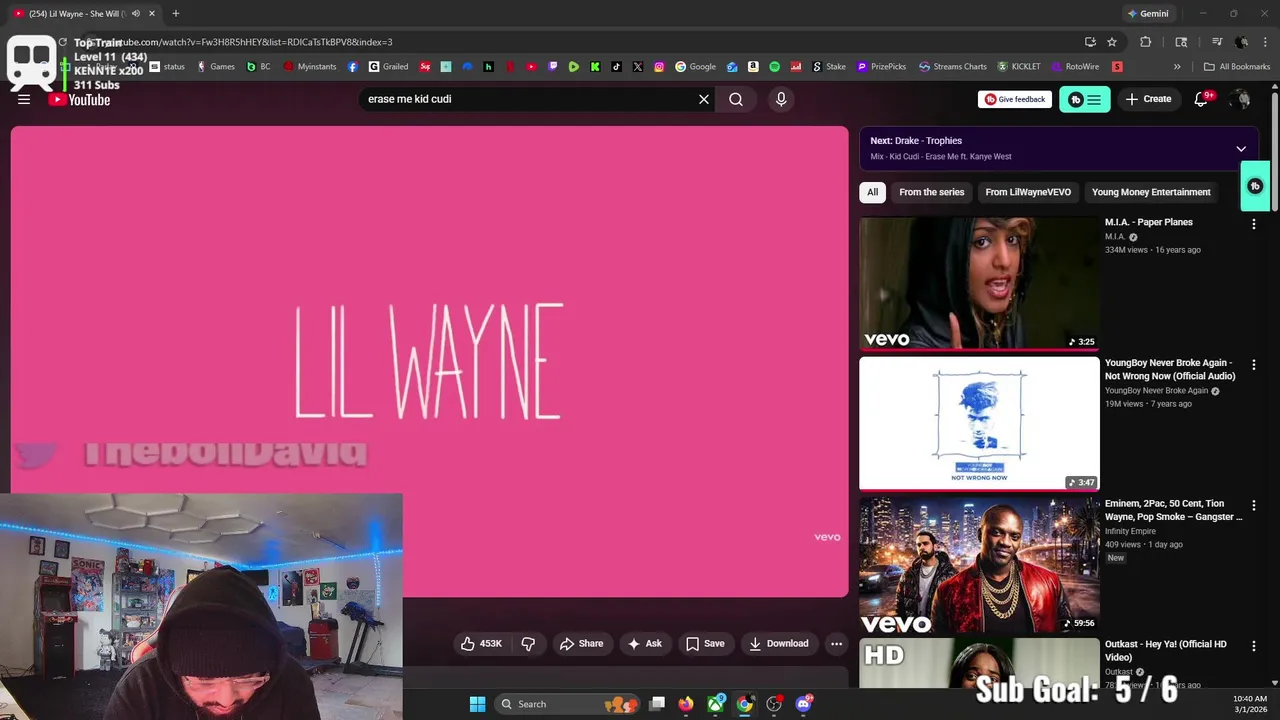Clear the search box with the X

(x=704, y=99)
